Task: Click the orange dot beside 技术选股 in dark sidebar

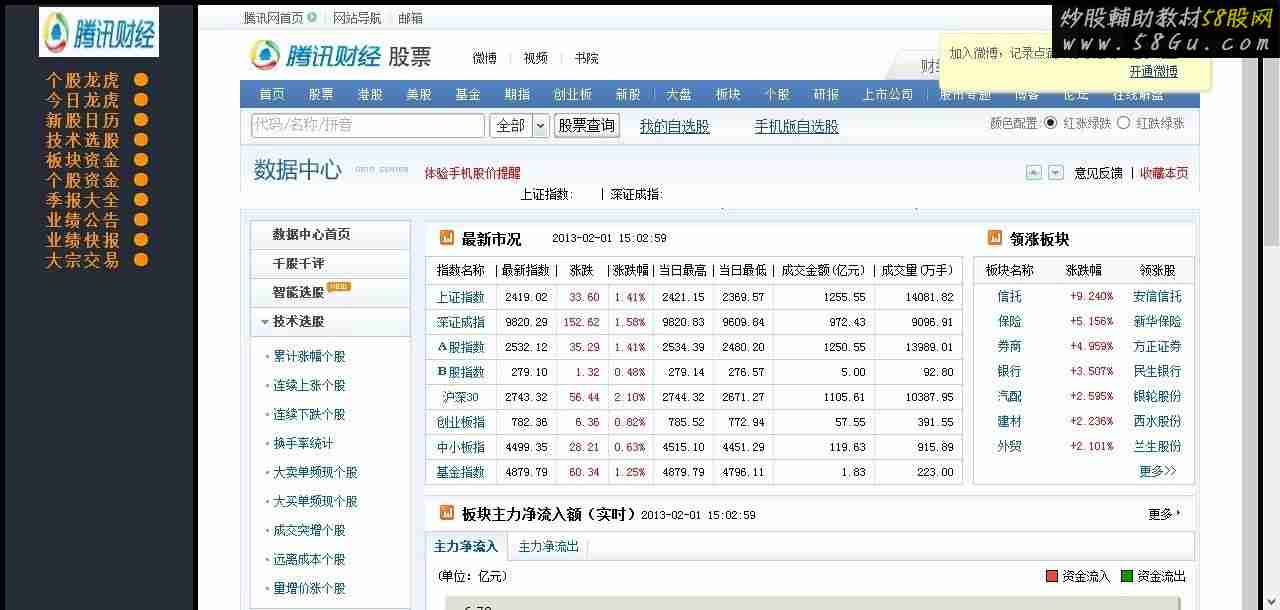Action: click(141, 140)
